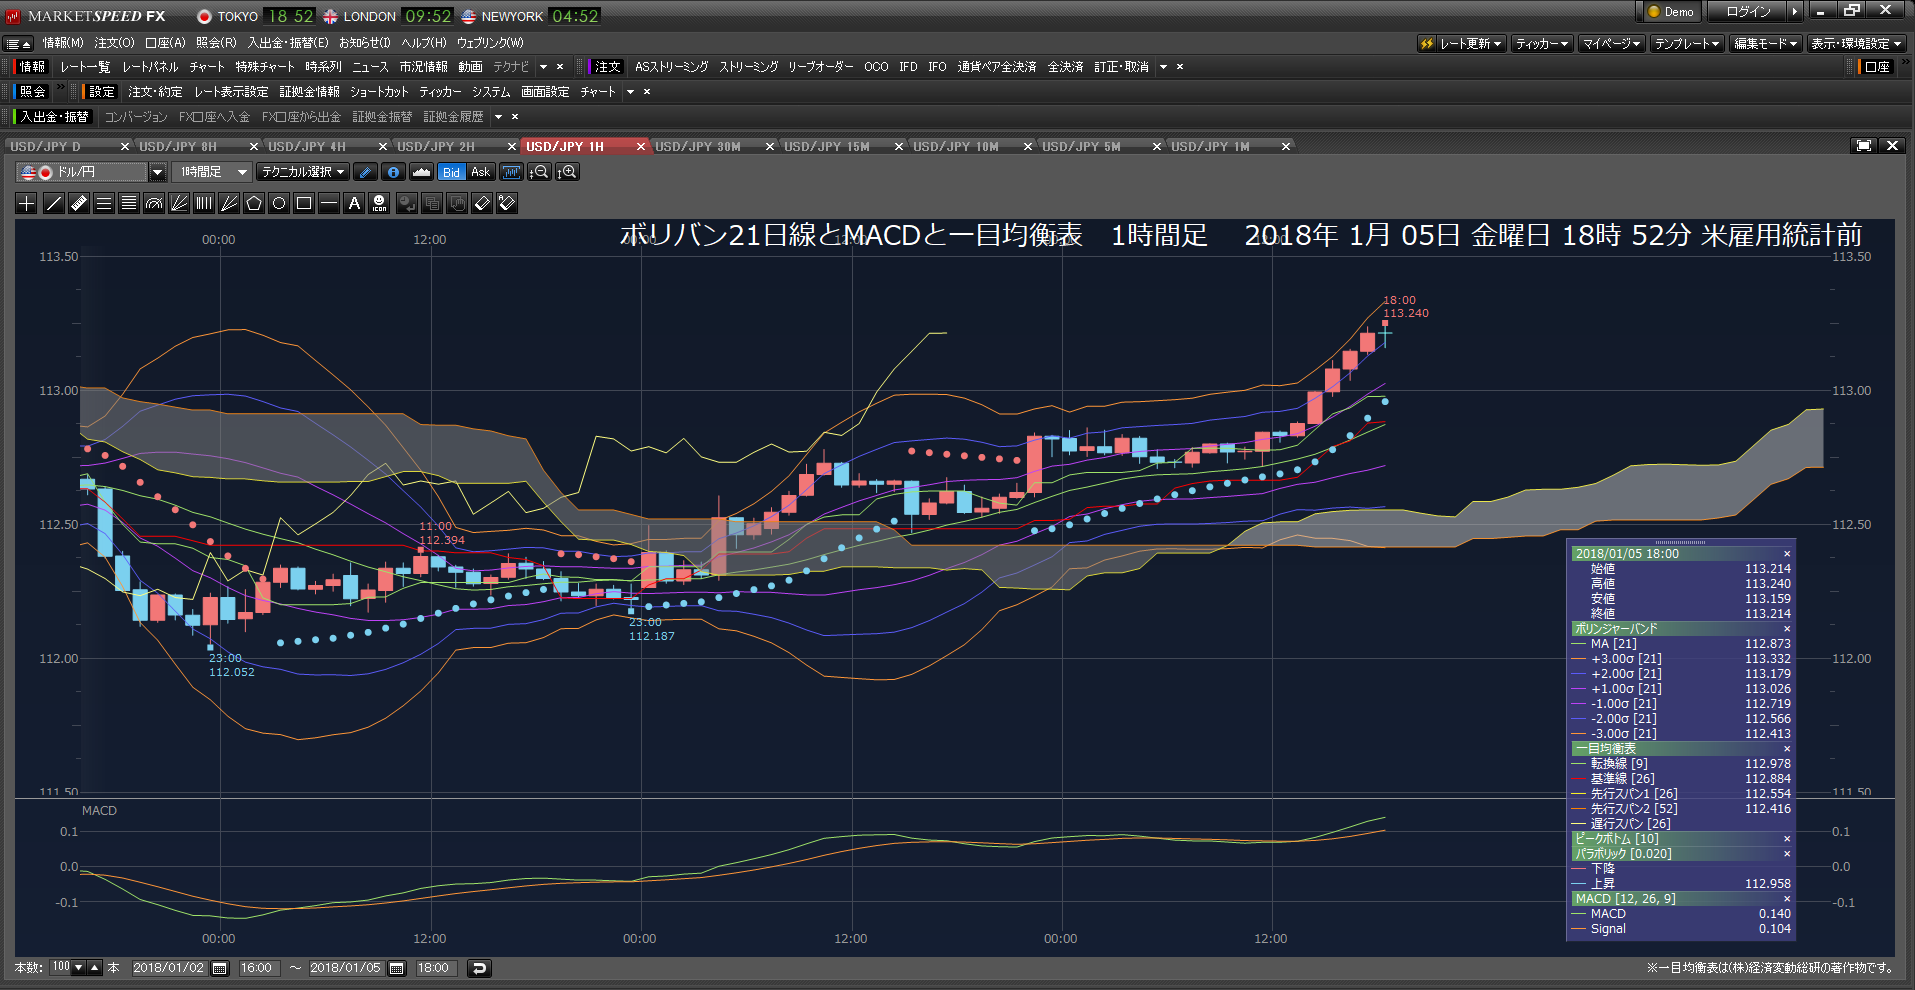1915x990 pixels.
Task: Select the text annotation A tool
Action: (x=354, y=203)
